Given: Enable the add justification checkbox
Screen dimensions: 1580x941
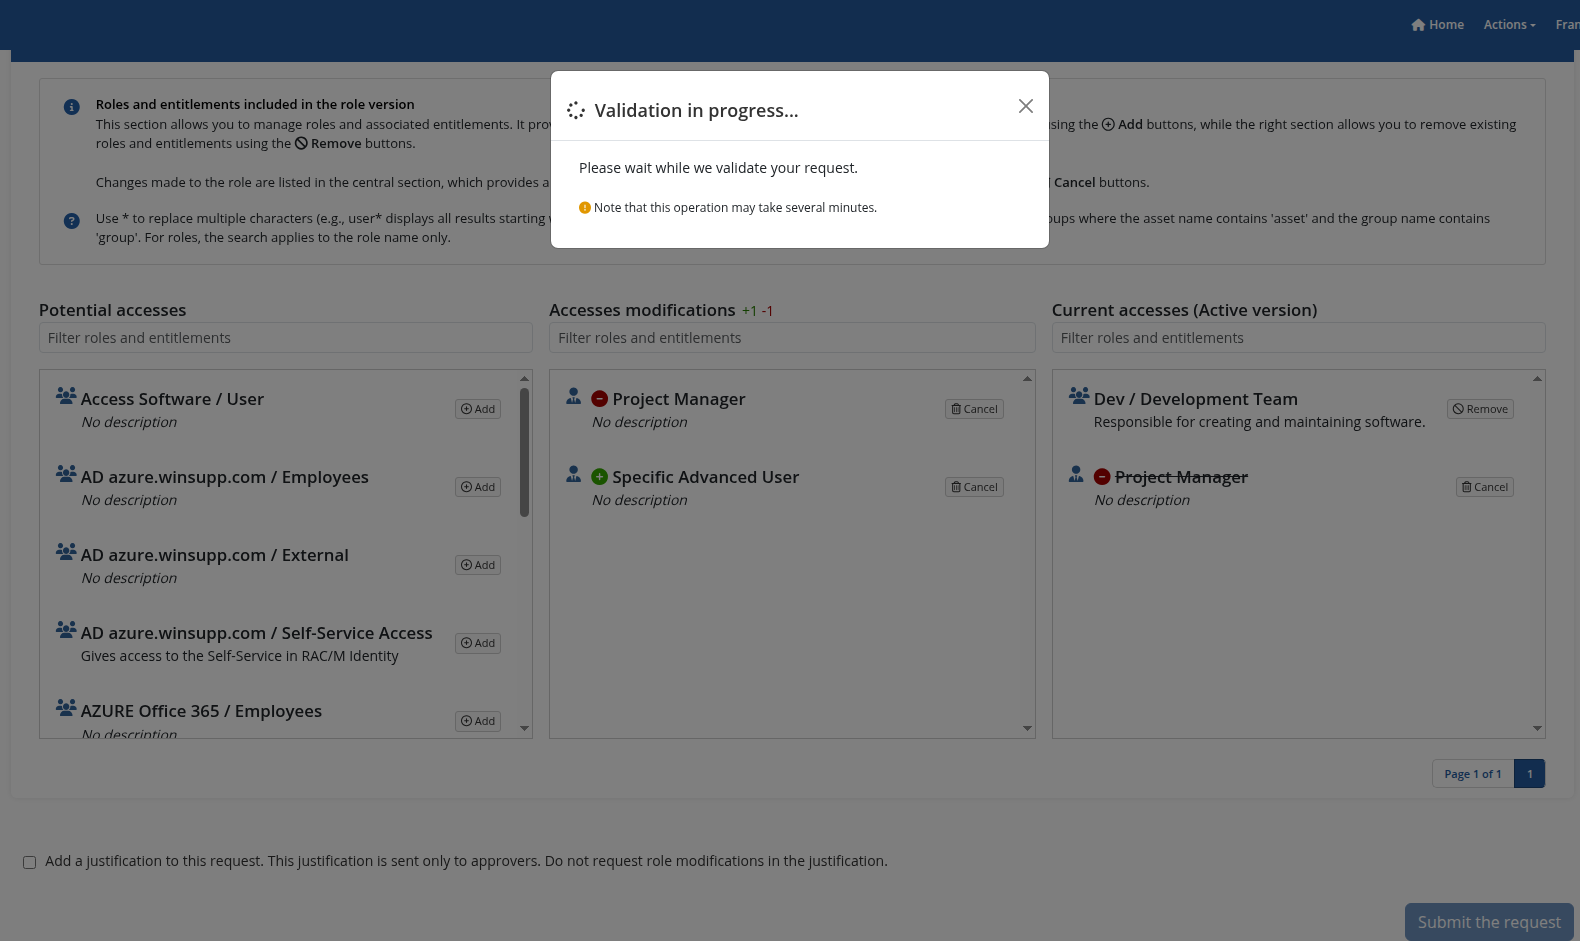Looking at the screenshot, I should [x=30, y=862].
